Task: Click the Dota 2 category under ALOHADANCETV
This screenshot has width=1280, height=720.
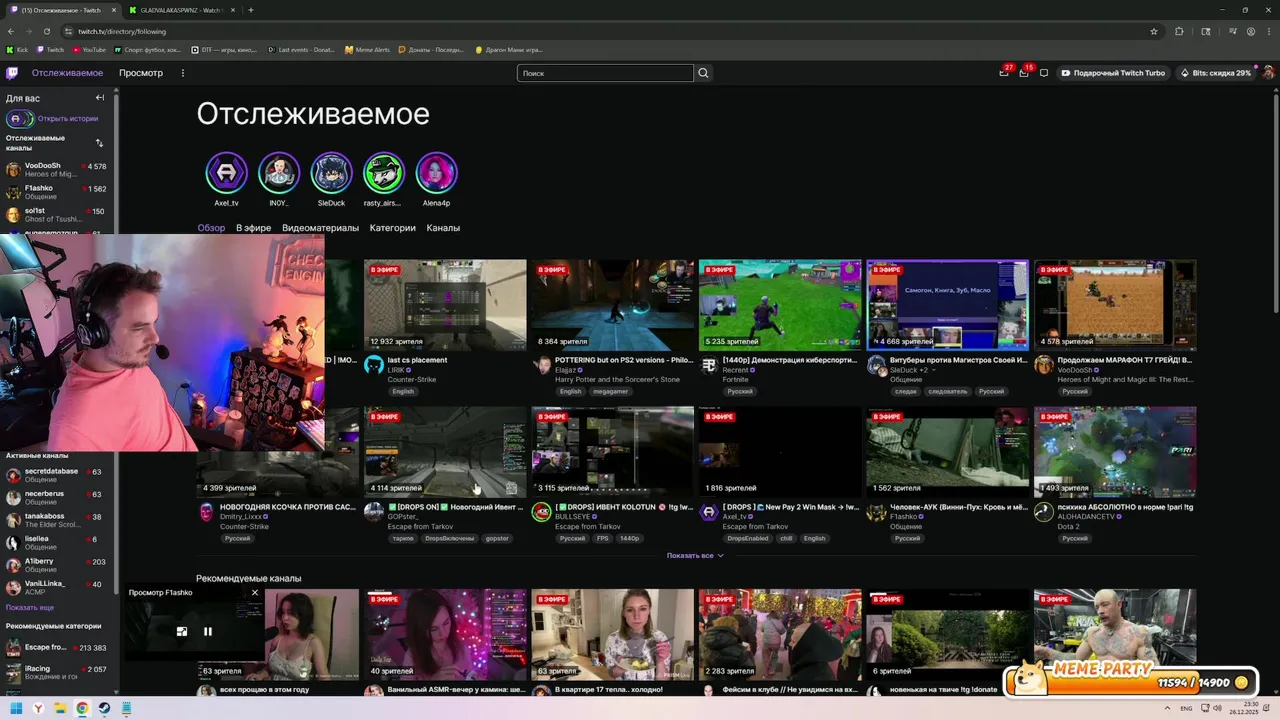Action: [1068, 526]
